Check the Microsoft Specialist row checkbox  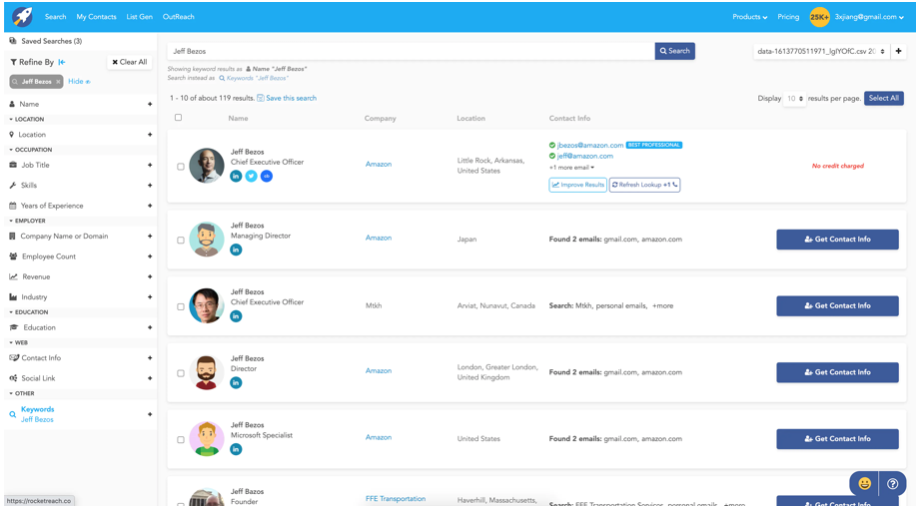pyautogui.click(x=181, y=440)
